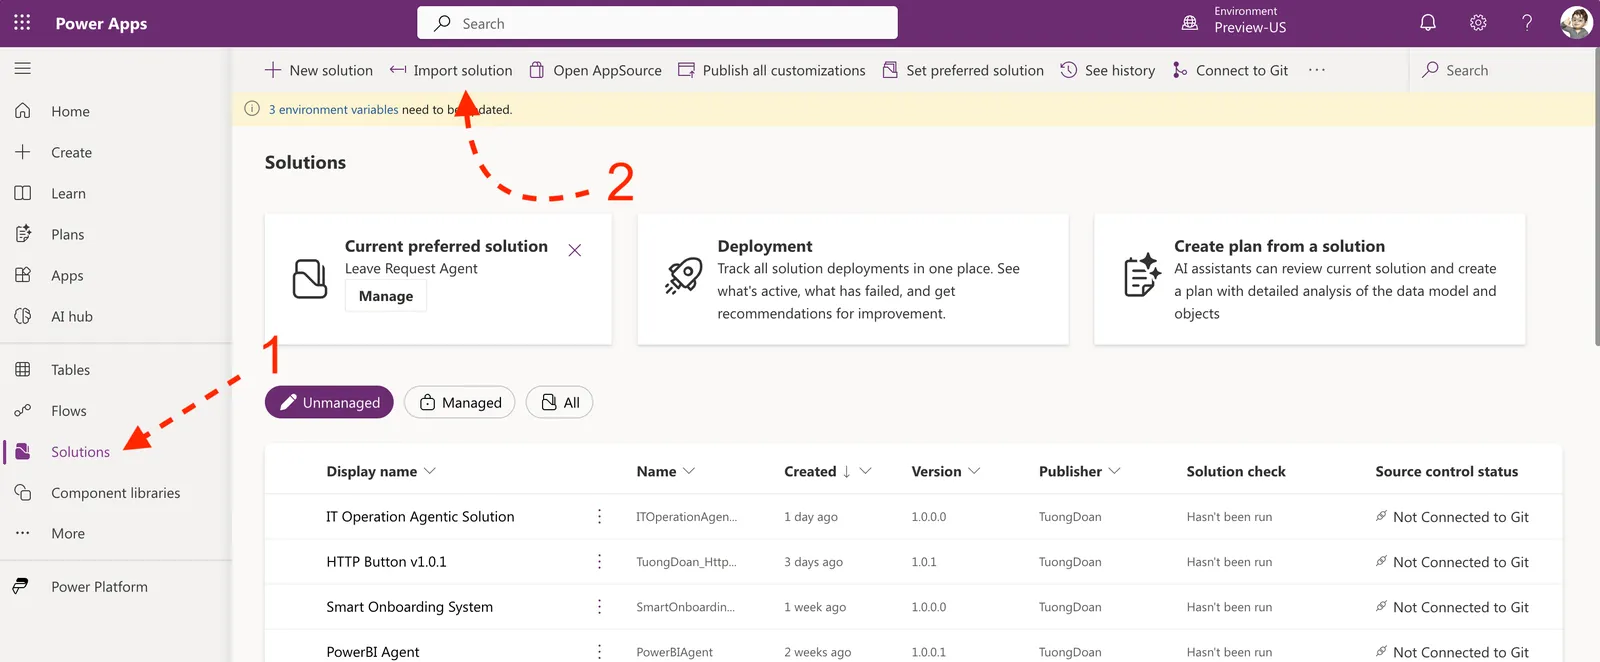
Task: Click the Power Platform icon
Action: pos(21,587)
